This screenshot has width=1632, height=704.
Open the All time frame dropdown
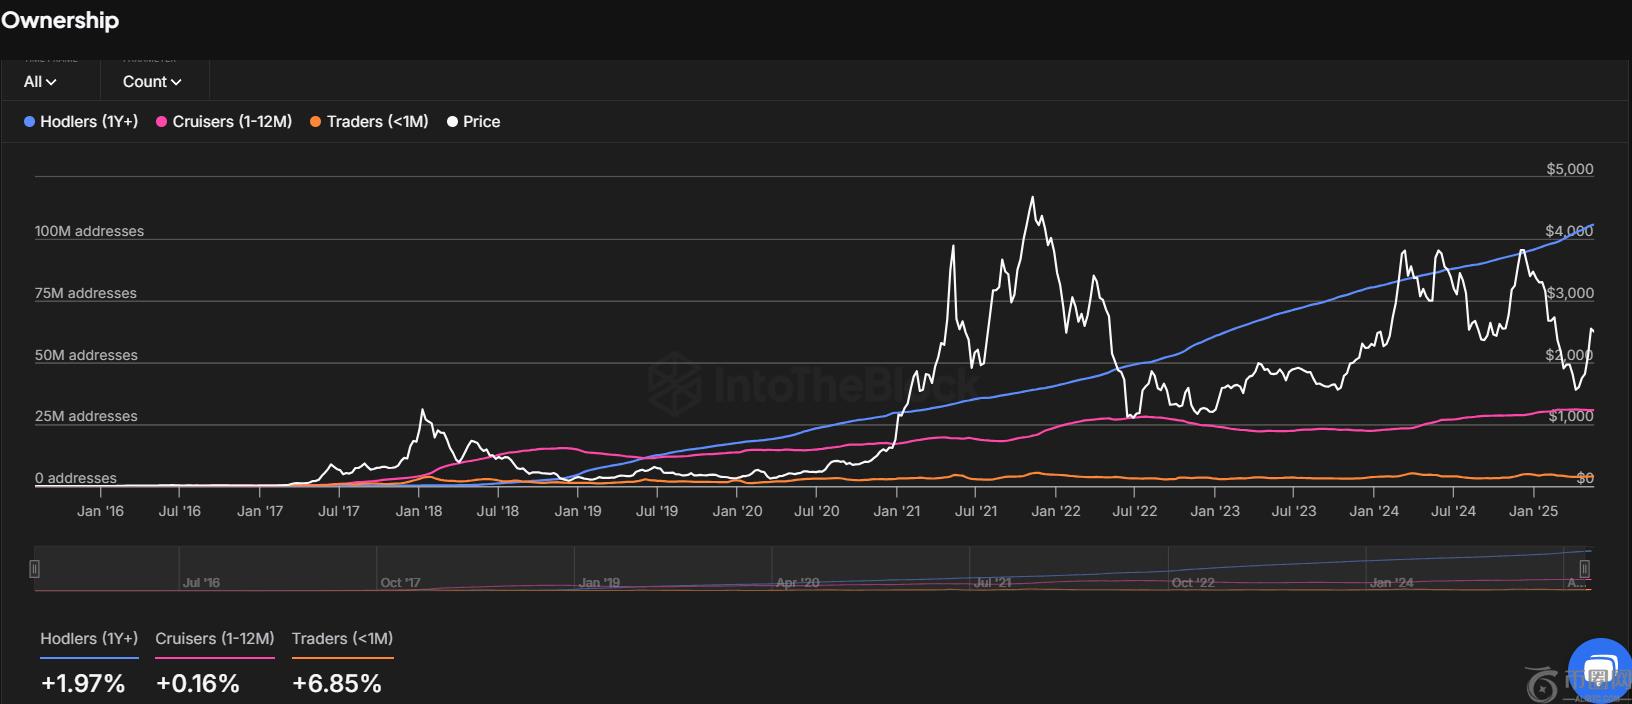(40, 82)
